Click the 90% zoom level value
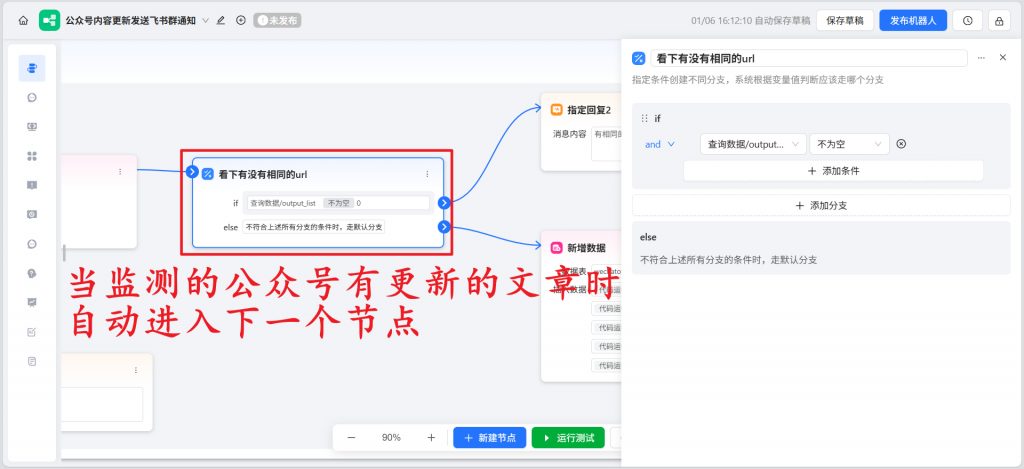This screenshot has width=1024, height=469. click(x=391, y=438)
